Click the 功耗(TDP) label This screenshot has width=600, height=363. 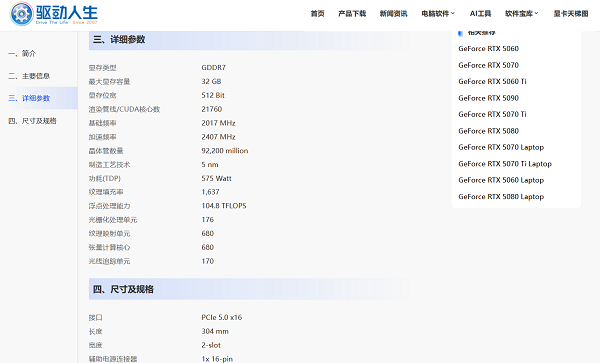point(104,179)
